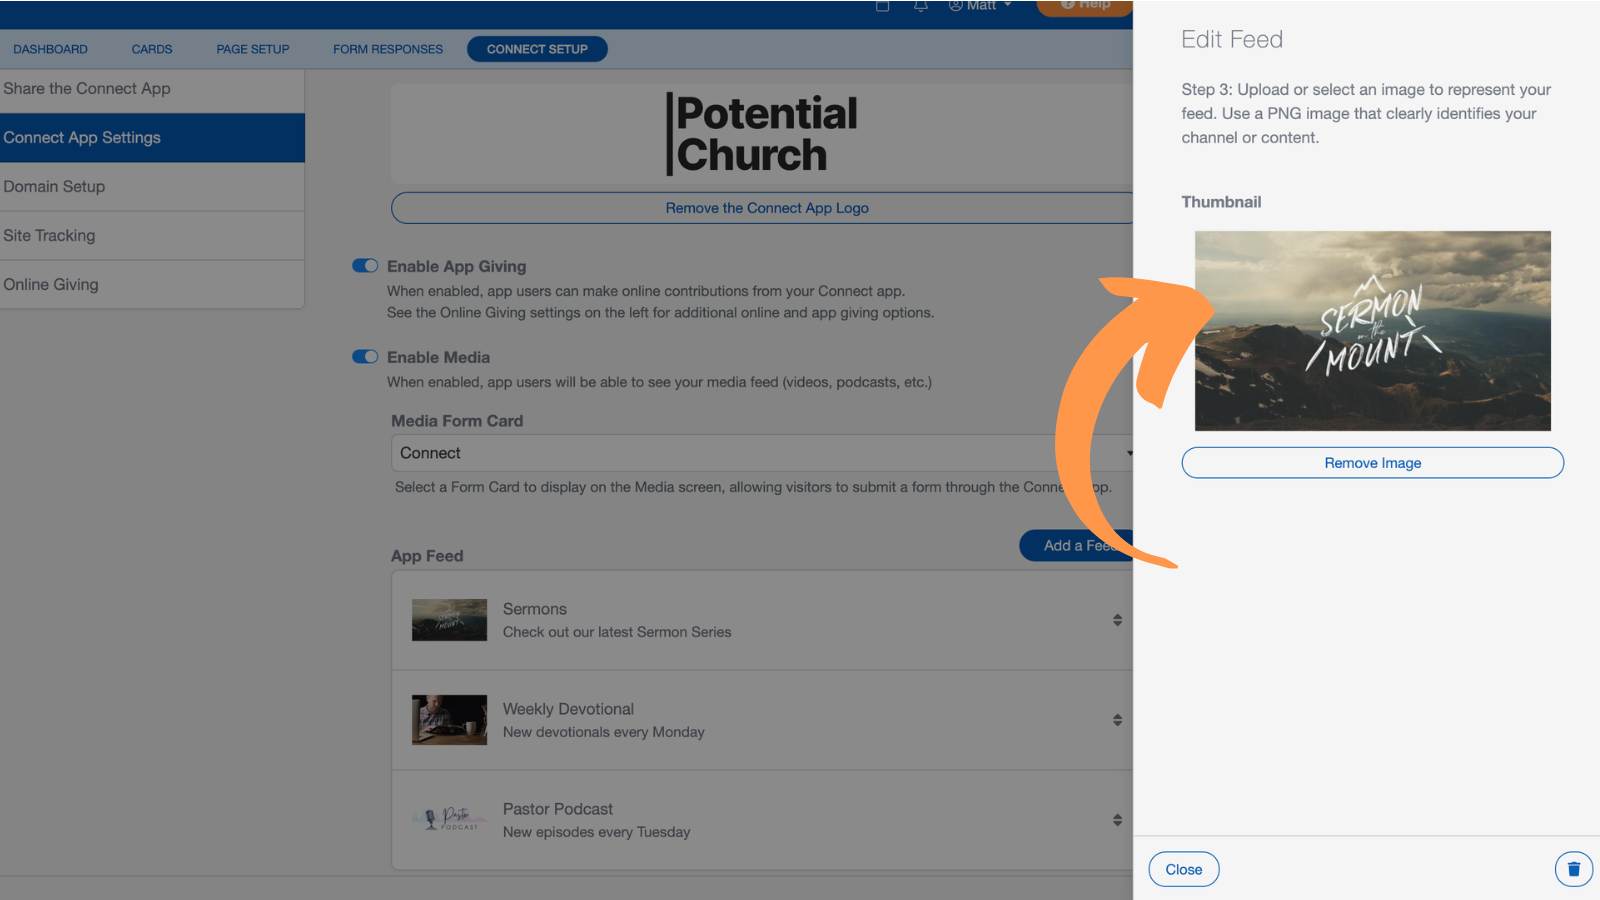Toggle the Enable Media switch
The width and height of the screenshot is (1600, 900).
[365, 357]
